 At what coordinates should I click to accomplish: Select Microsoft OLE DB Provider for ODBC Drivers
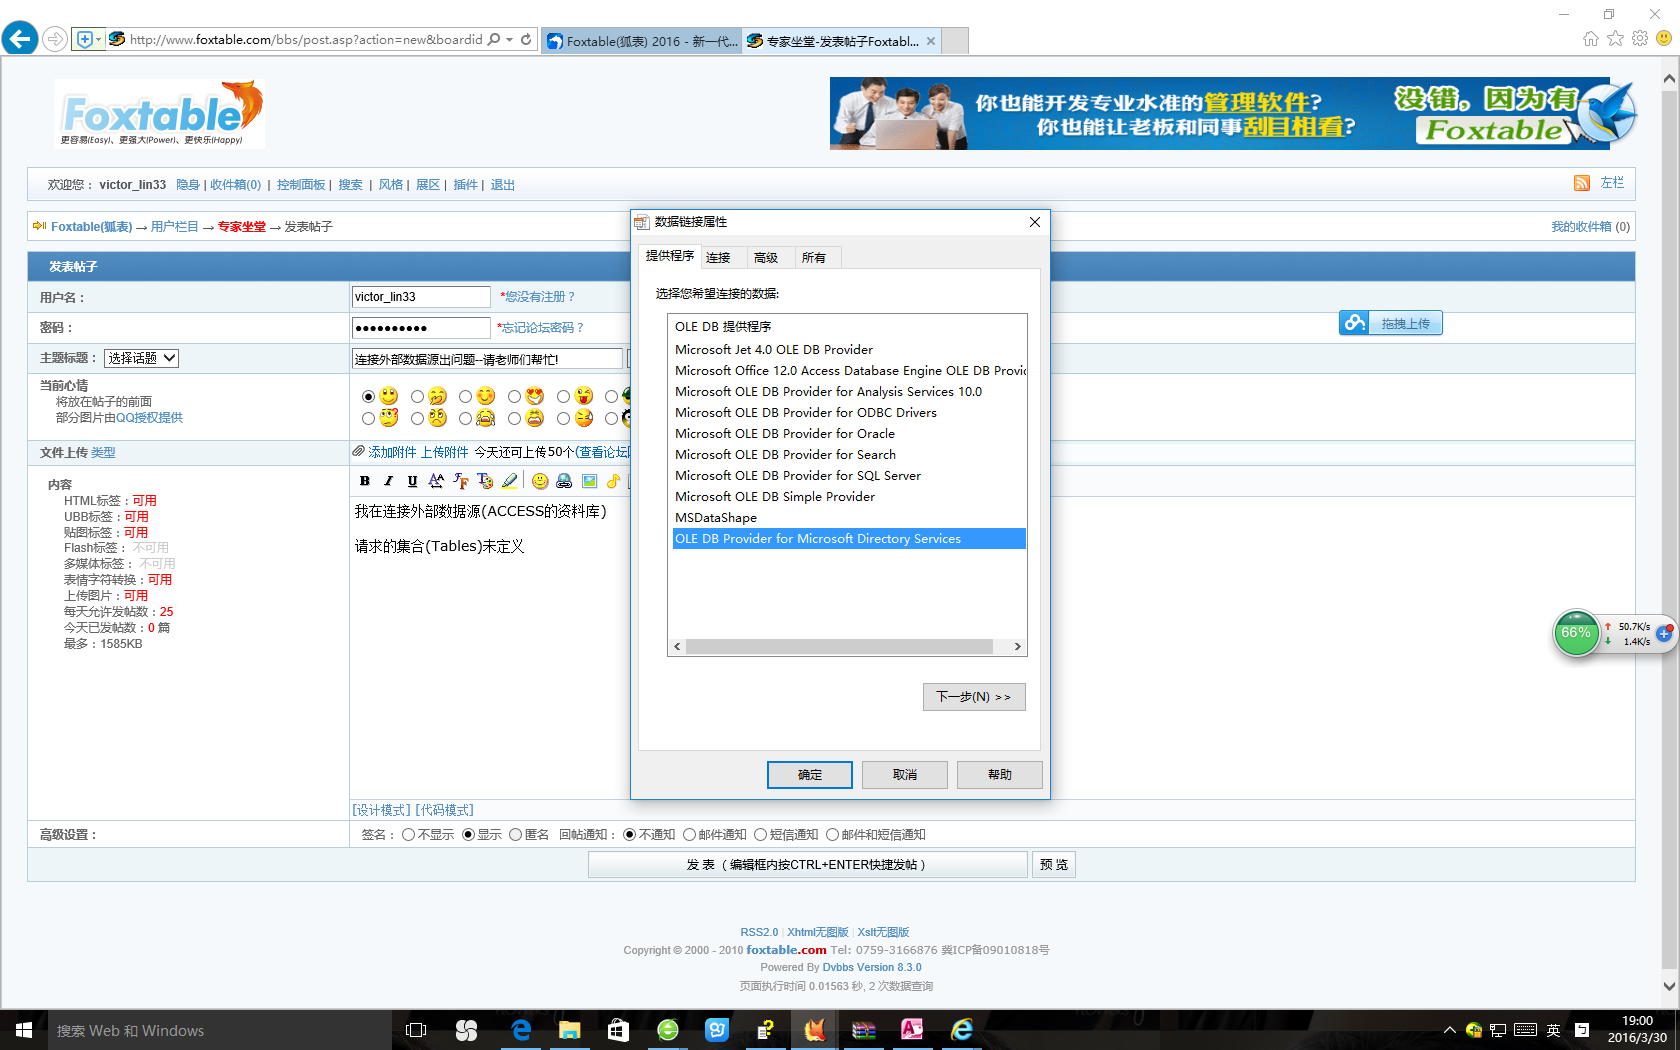point(806,413)
